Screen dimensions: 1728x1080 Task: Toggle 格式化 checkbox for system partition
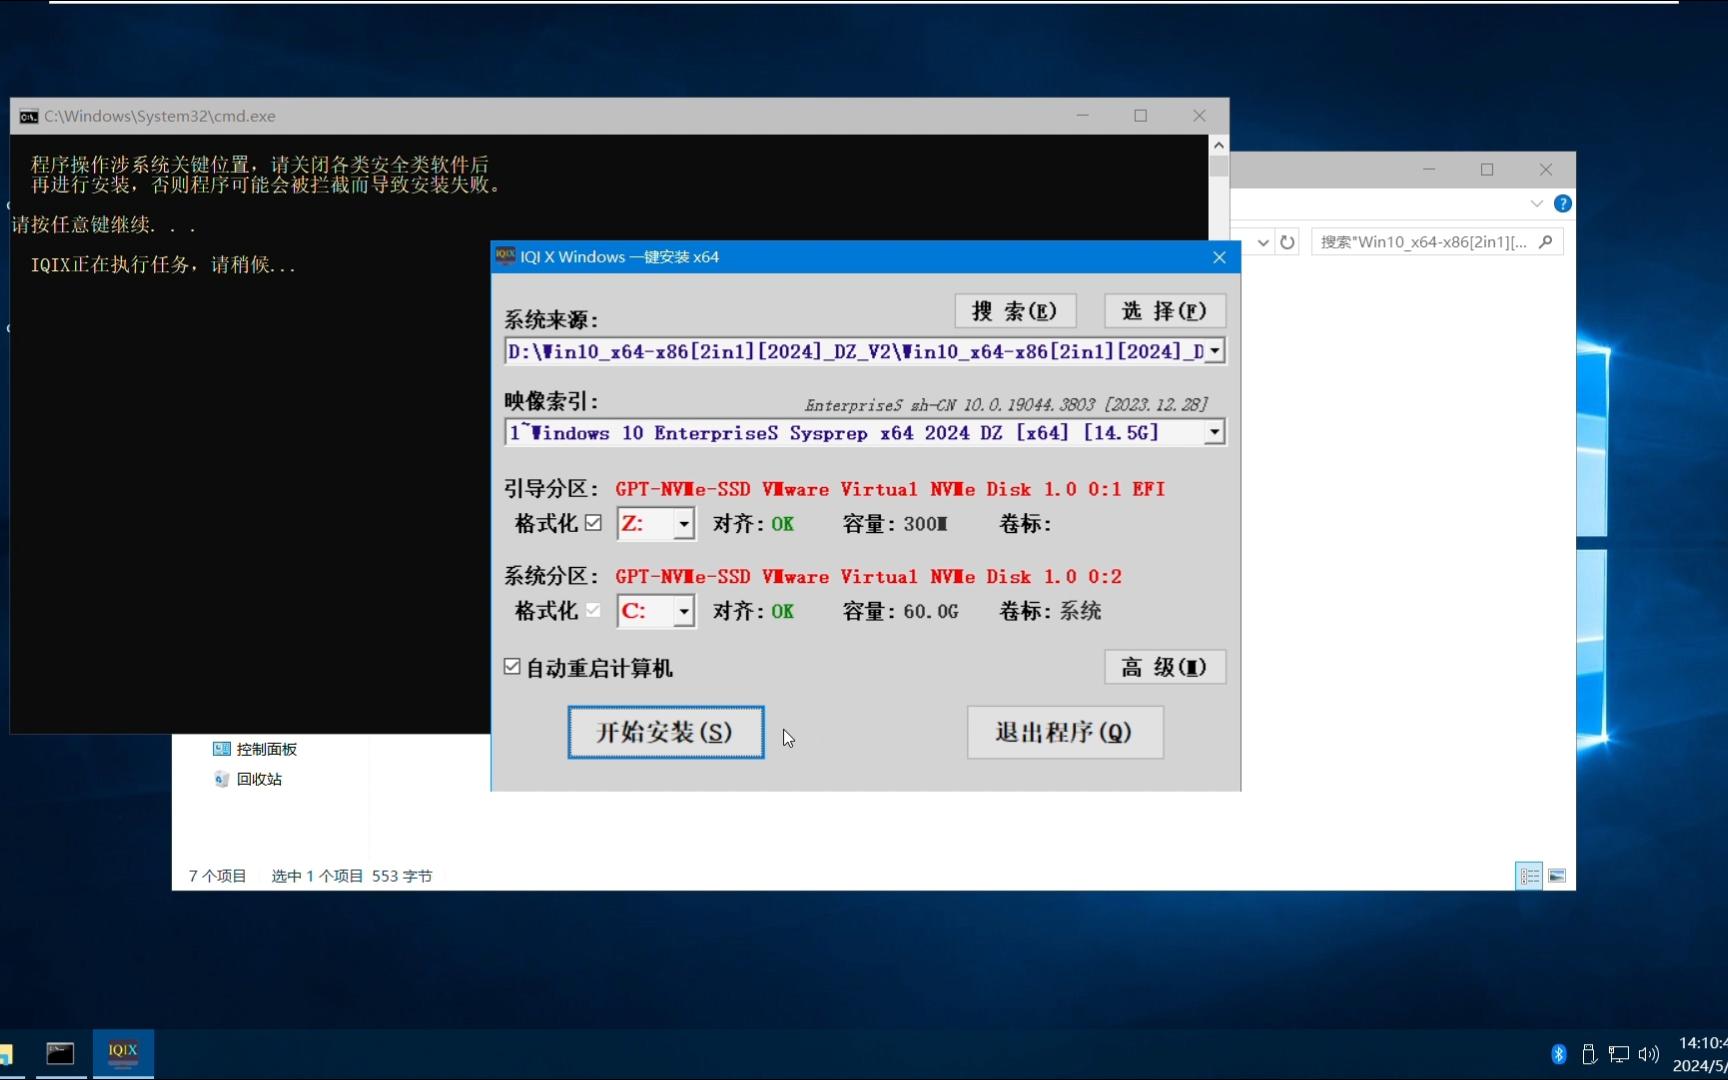pos(593,610)
